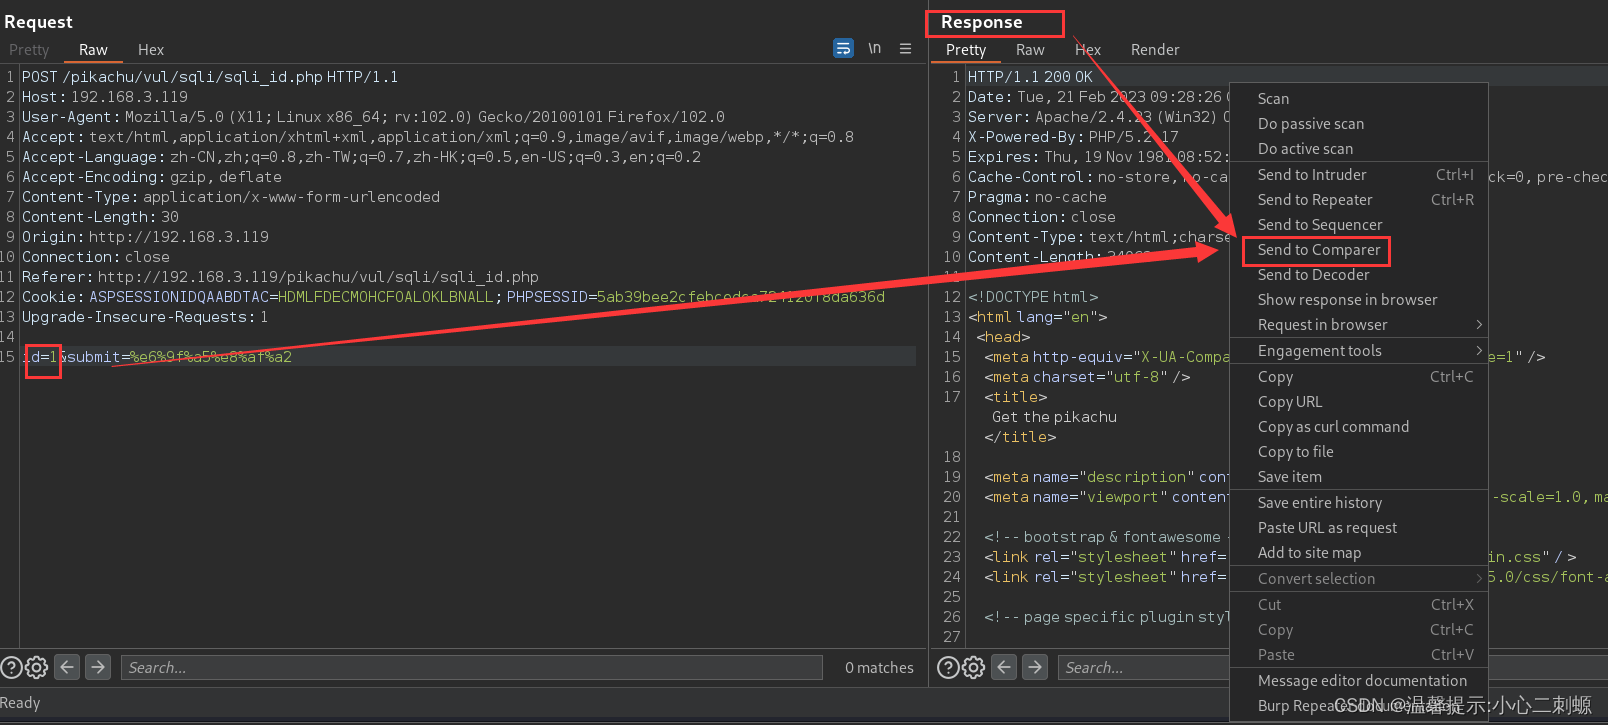Select Copy as curl command
The image size is (1608, 725).
pyautogui.click(x=1359, y=426)
